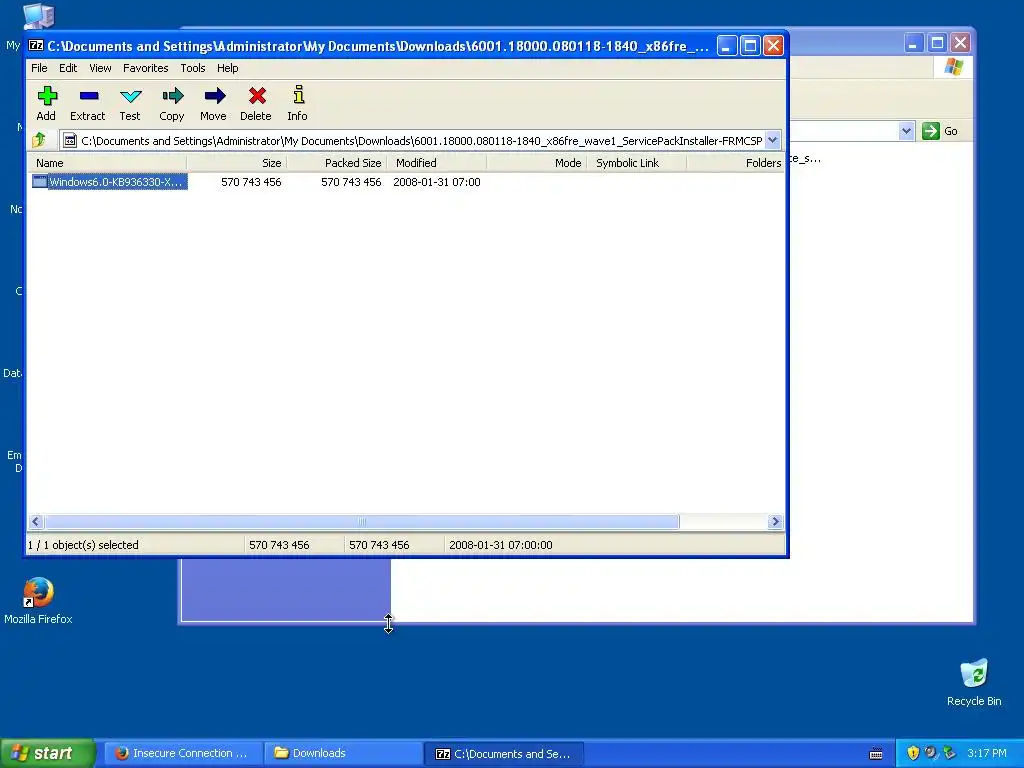The image size is (1024, 768).
Task: Sort by Packed Size column header
Action: coord(336,163)
